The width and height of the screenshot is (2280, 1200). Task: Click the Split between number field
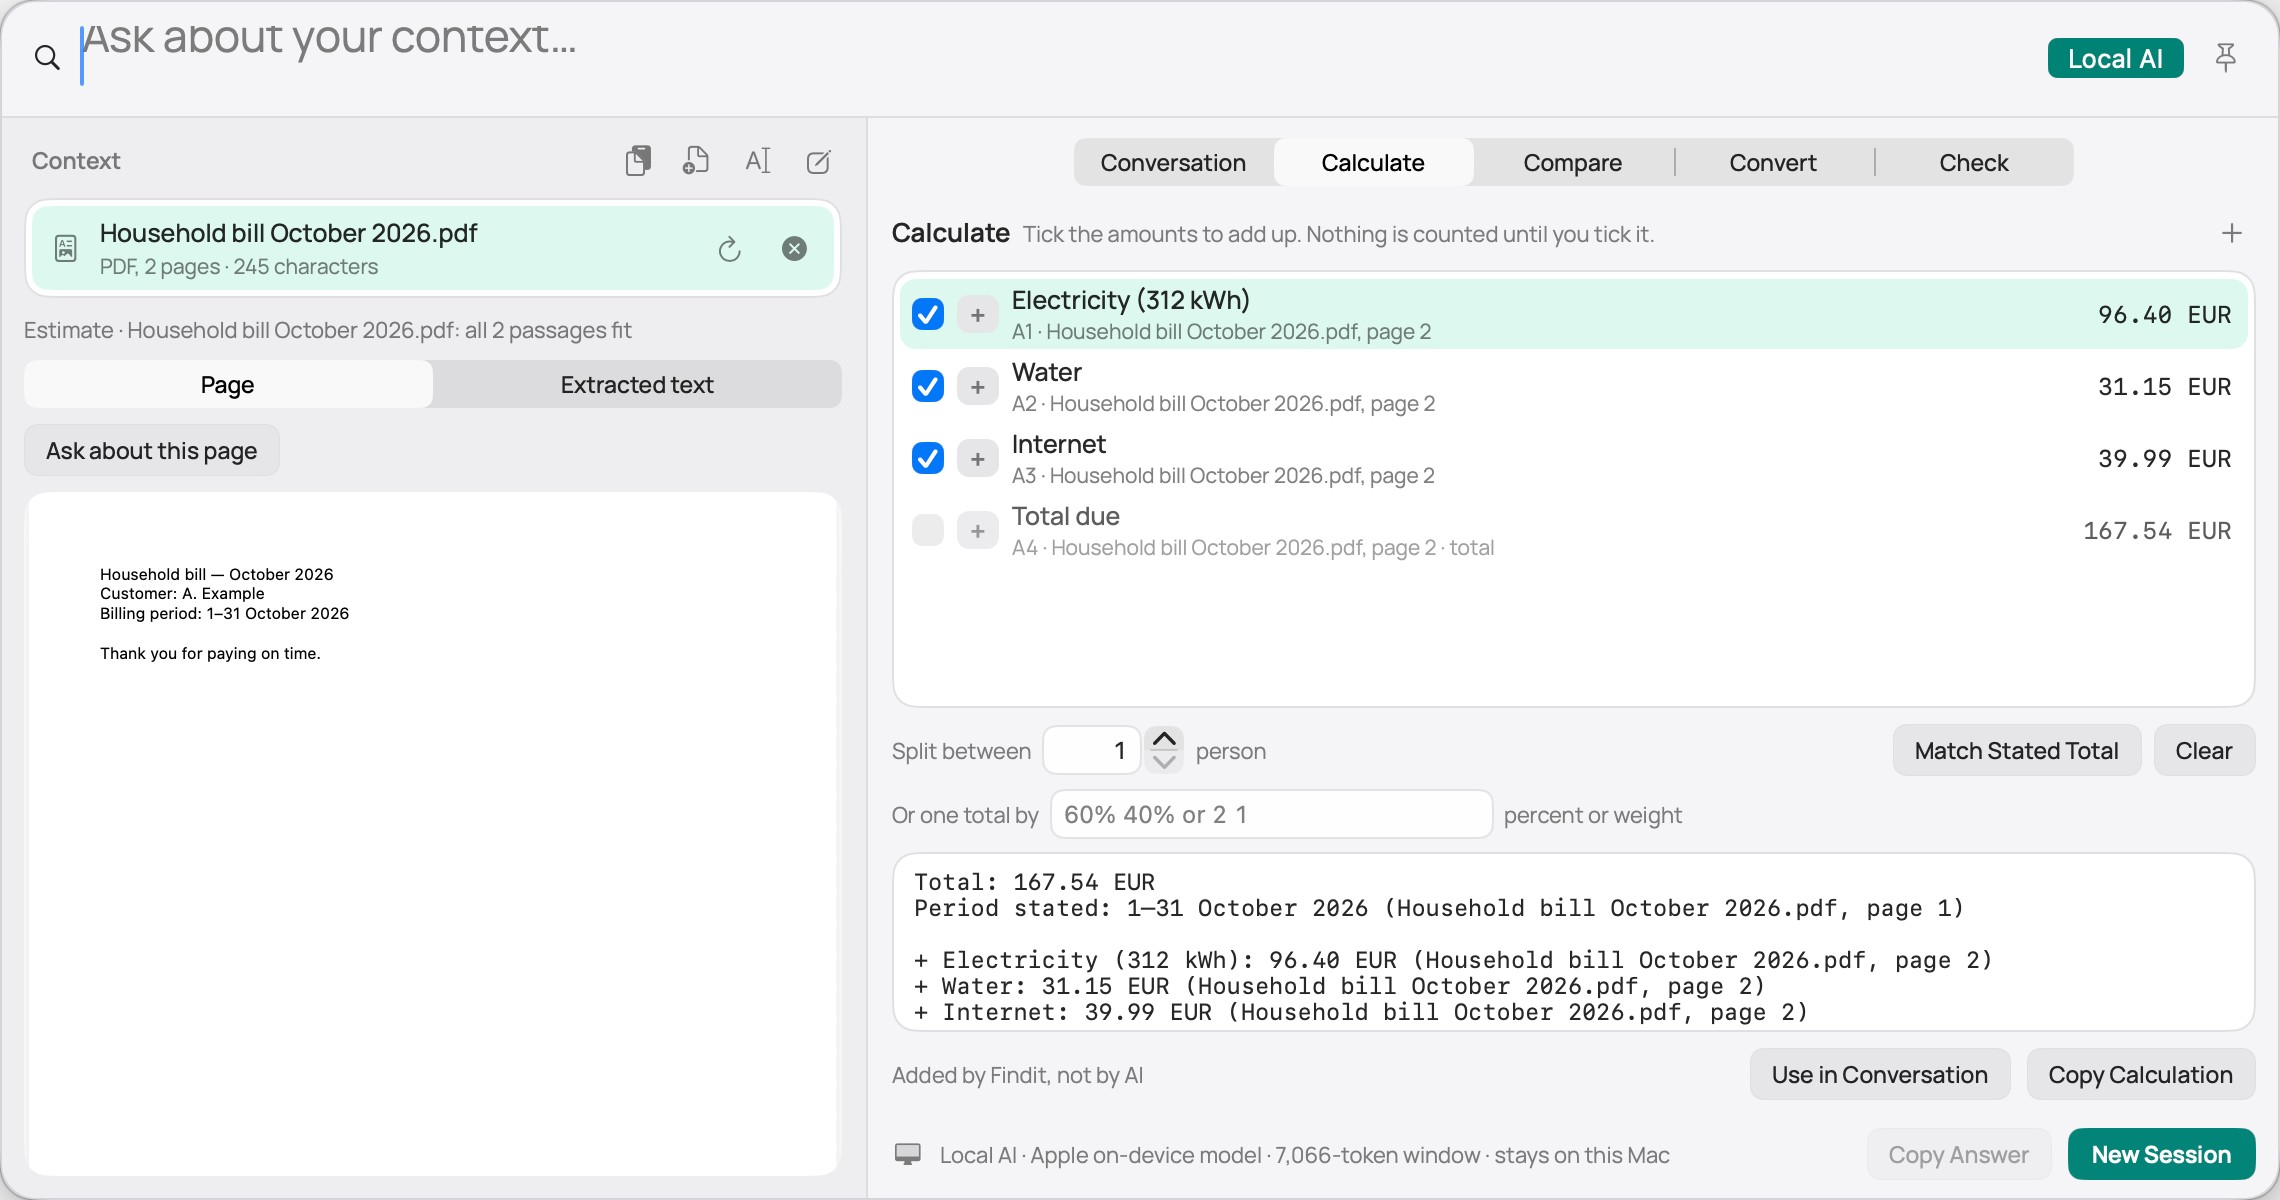[1091, 750]
